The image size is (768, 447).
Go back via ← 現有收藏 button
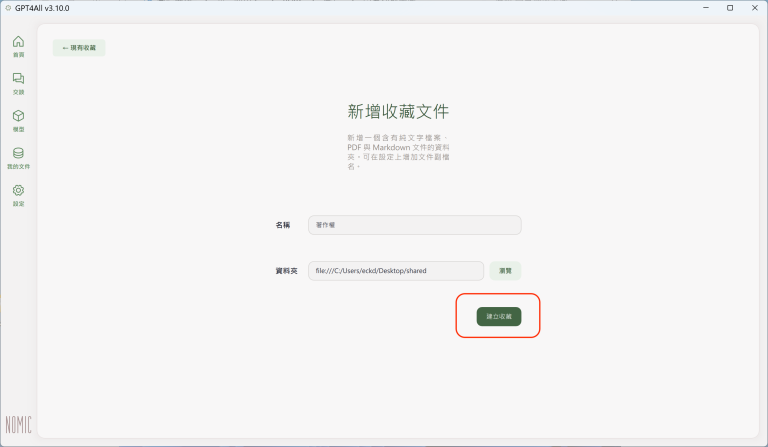coord(79,47)
